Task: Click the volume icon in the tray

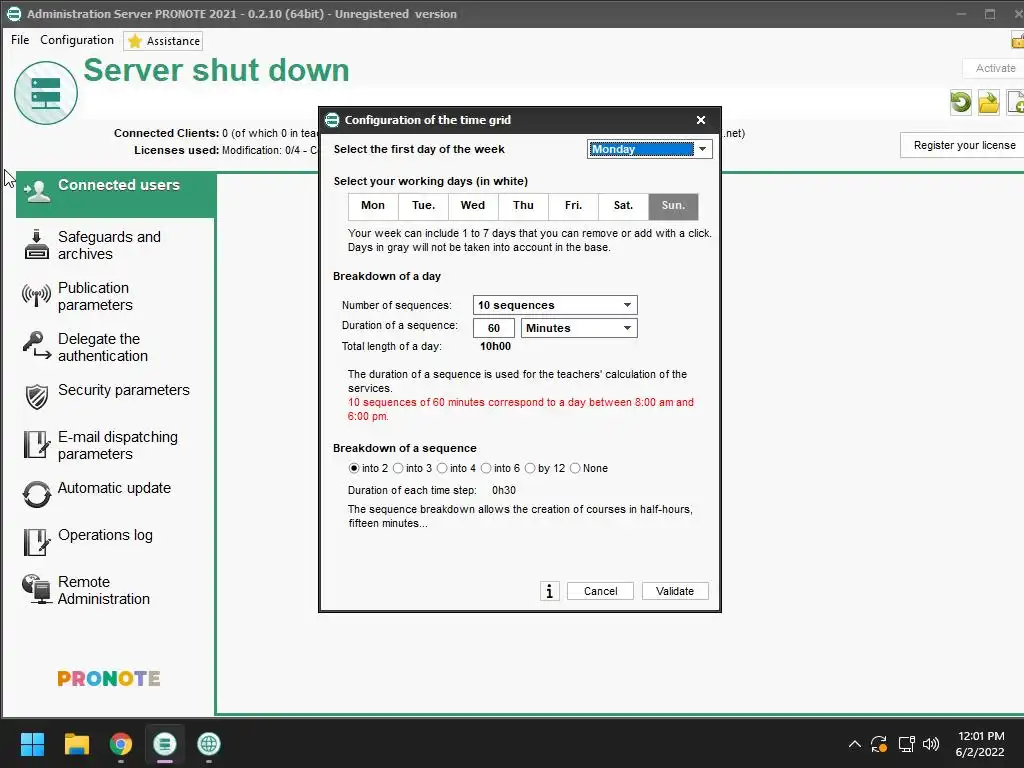Action: (x=931, y=744)
